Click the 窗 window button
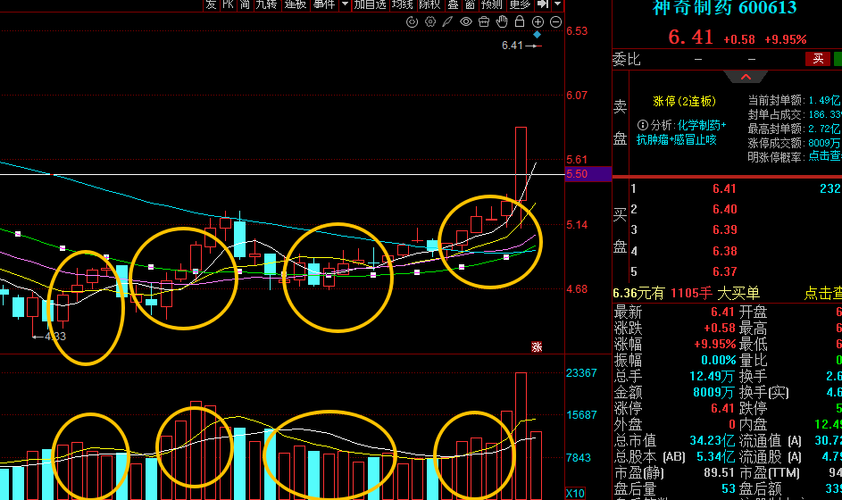Image resolution: width=842 pixels, height=500 pixels. click(x=470, y=4)
